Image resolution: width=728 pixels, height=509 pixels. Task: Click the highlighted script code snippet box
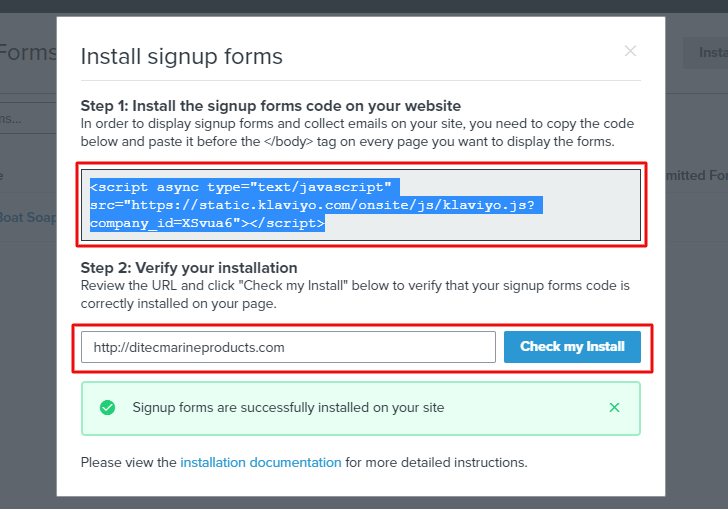(360, 205)
